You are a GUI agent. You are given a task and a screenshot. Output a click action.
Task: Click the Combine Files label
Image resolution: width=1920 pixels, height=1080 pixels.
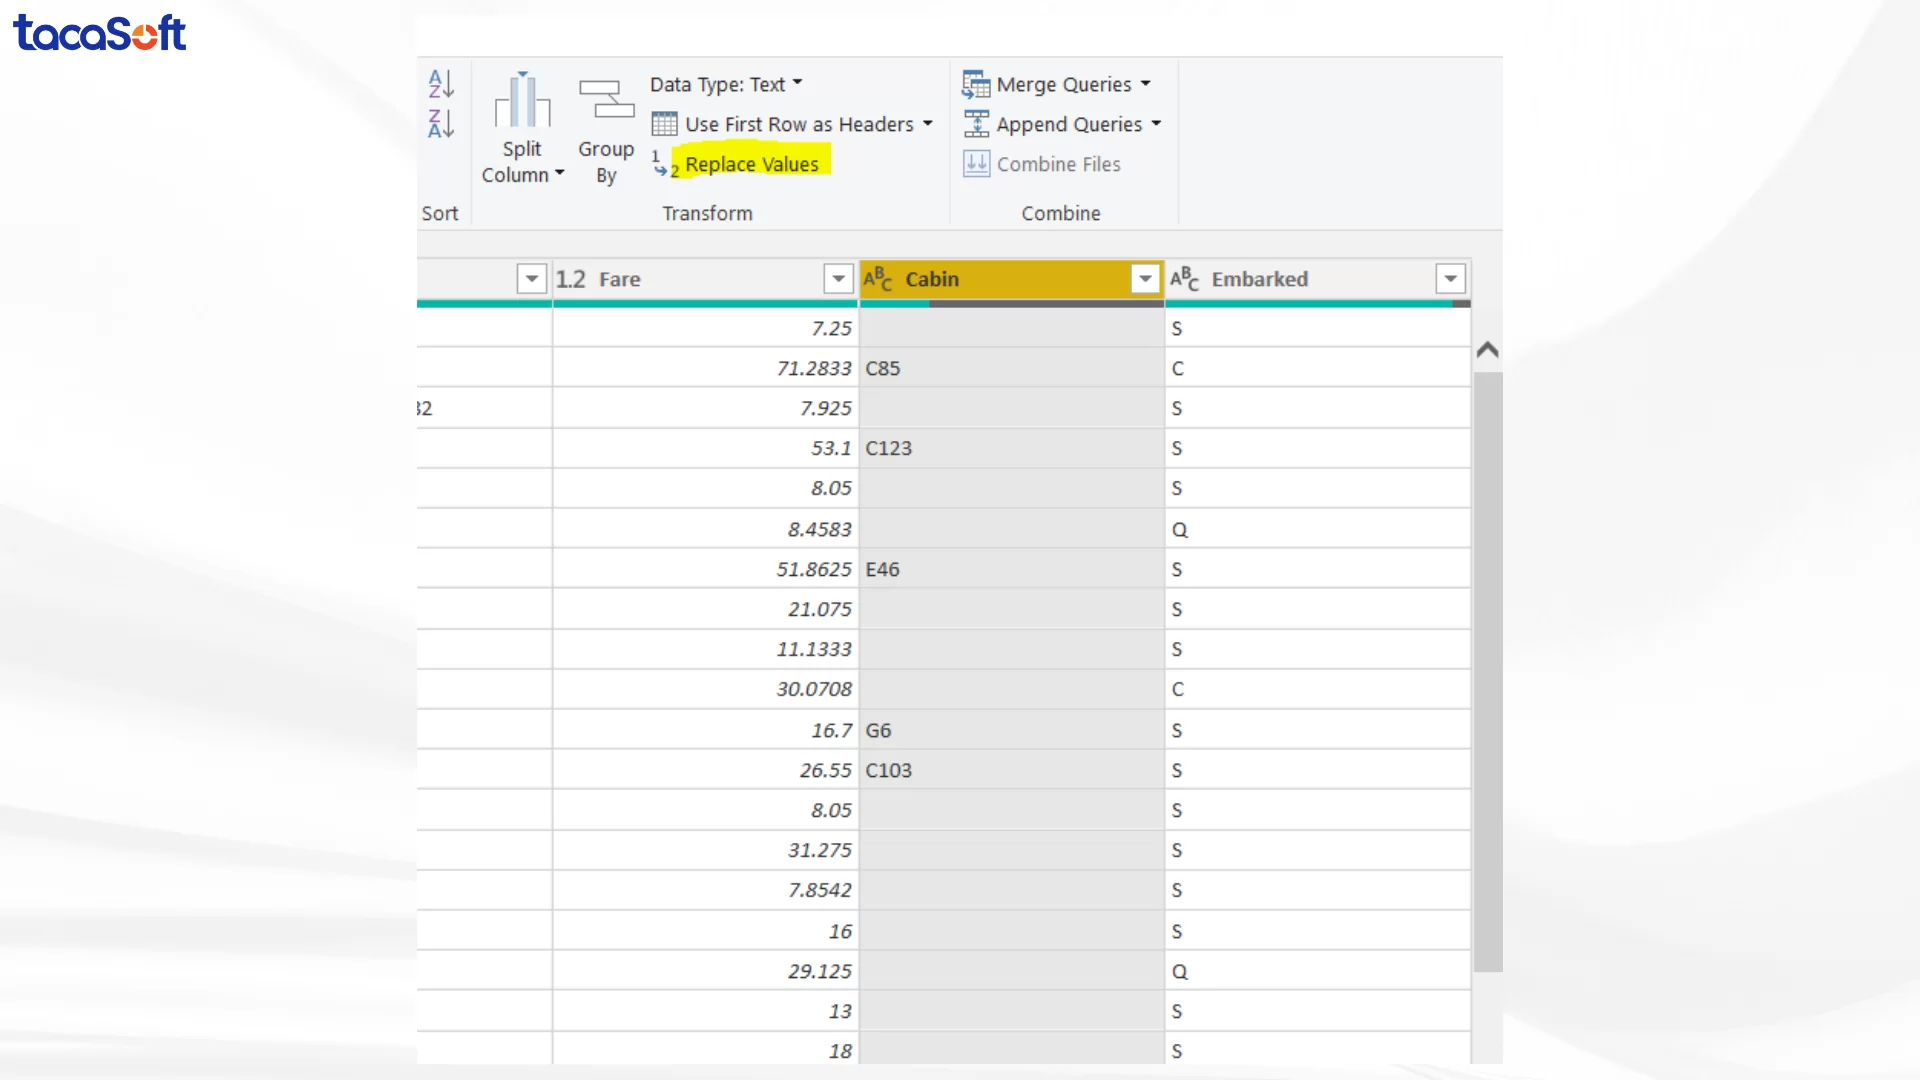pos(1058,164)
